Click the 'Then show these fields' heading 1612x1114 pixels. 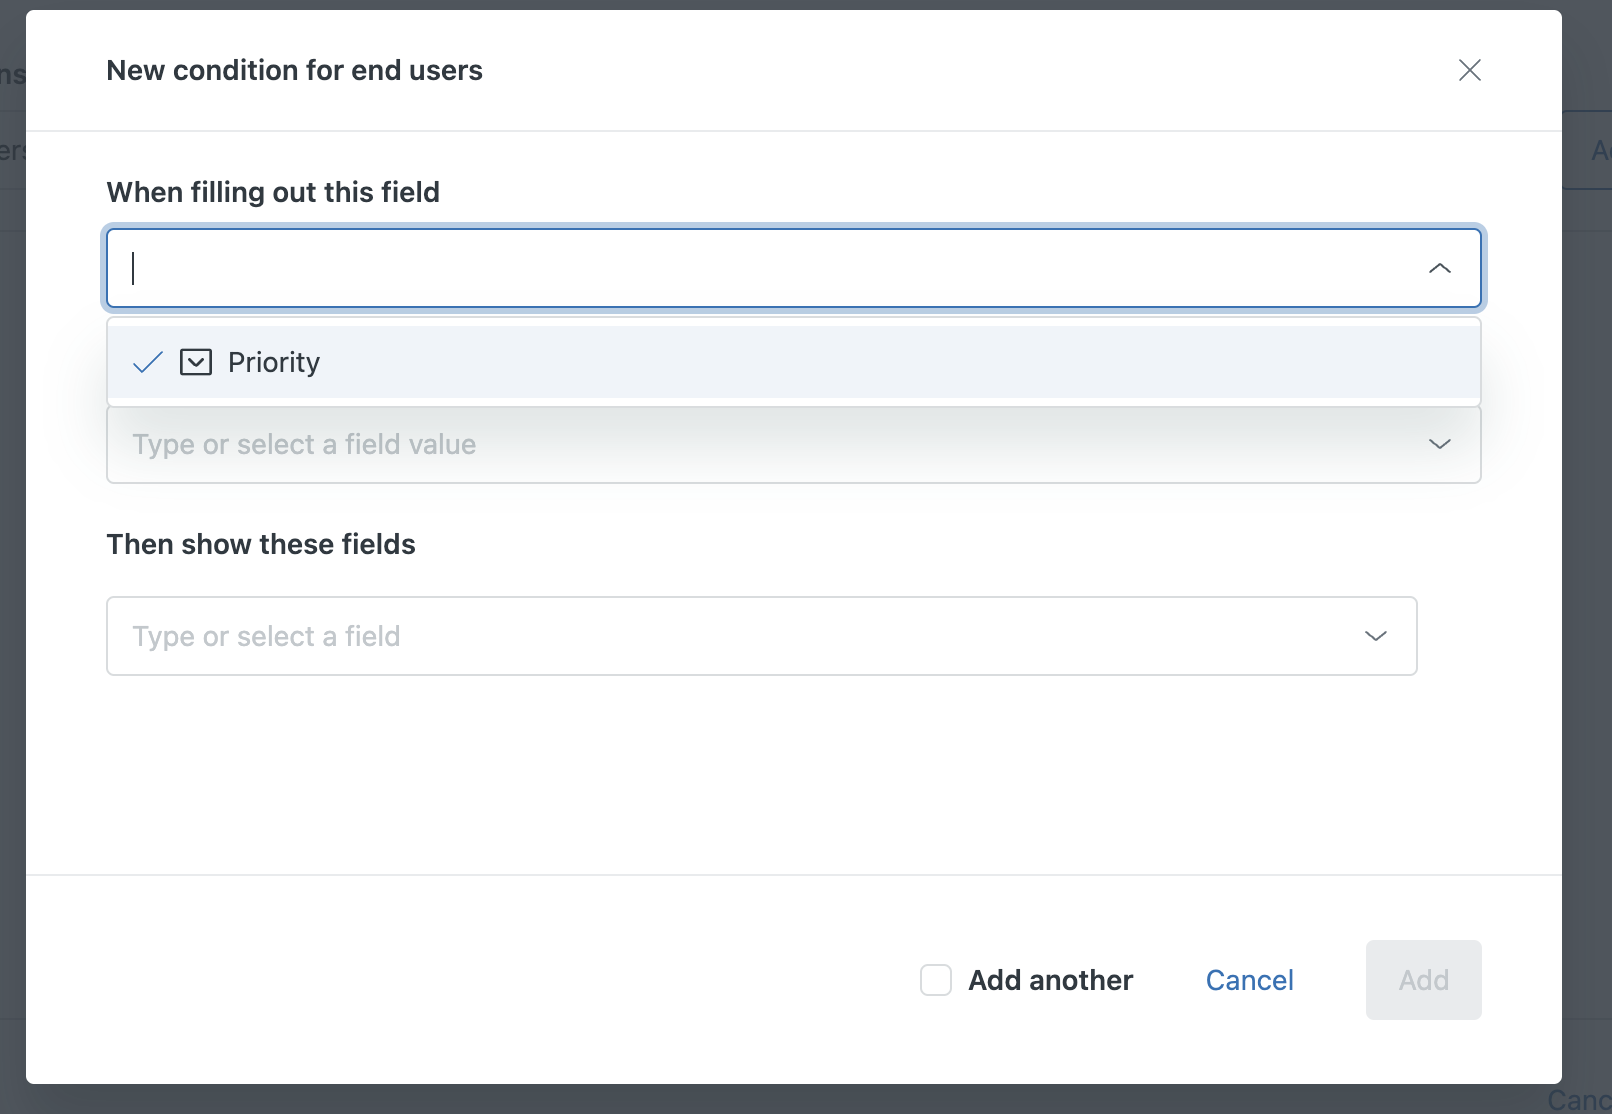click(261, 544)
